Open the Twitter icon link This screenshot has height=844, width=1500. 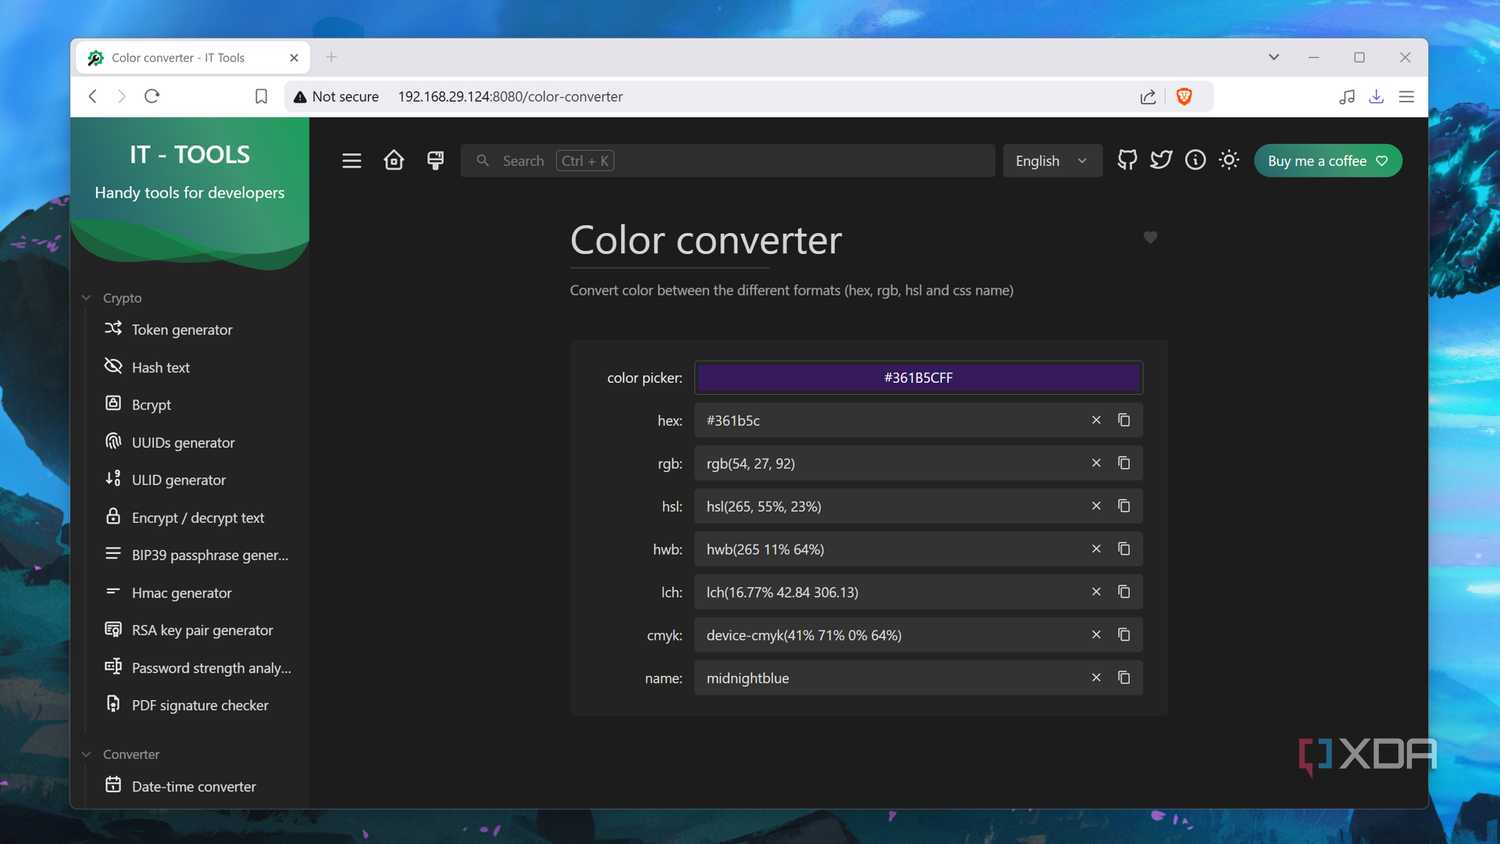click(1161, 160)
